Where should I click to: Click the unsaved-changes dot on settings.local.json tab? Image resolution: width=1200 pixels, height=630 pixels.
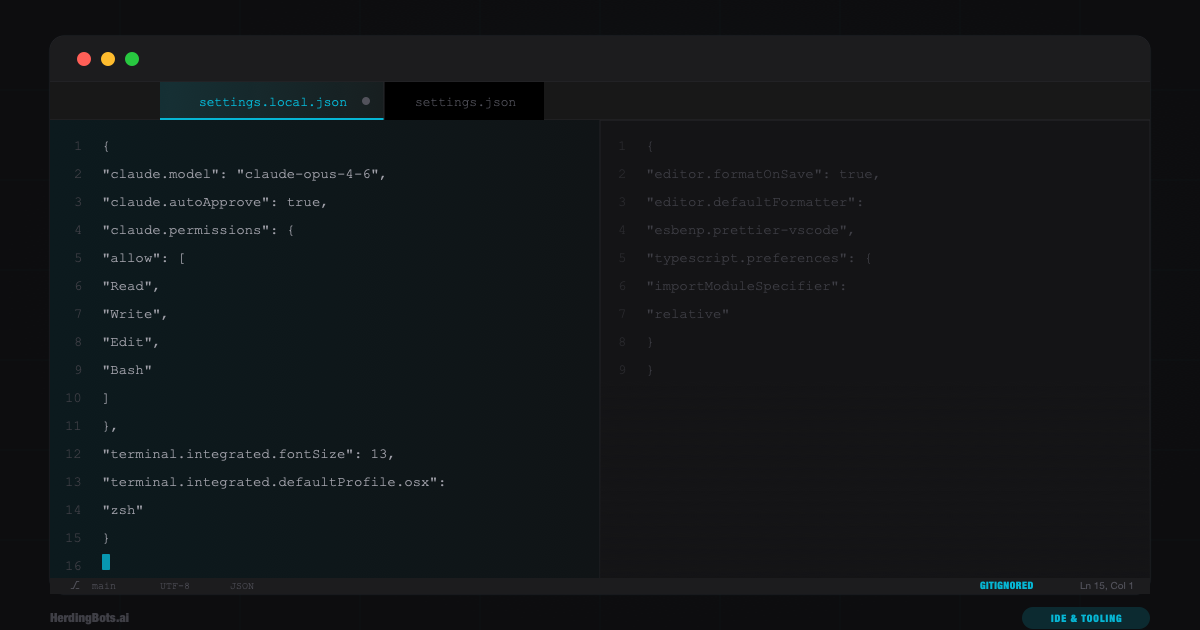click(x=366, y=101)
